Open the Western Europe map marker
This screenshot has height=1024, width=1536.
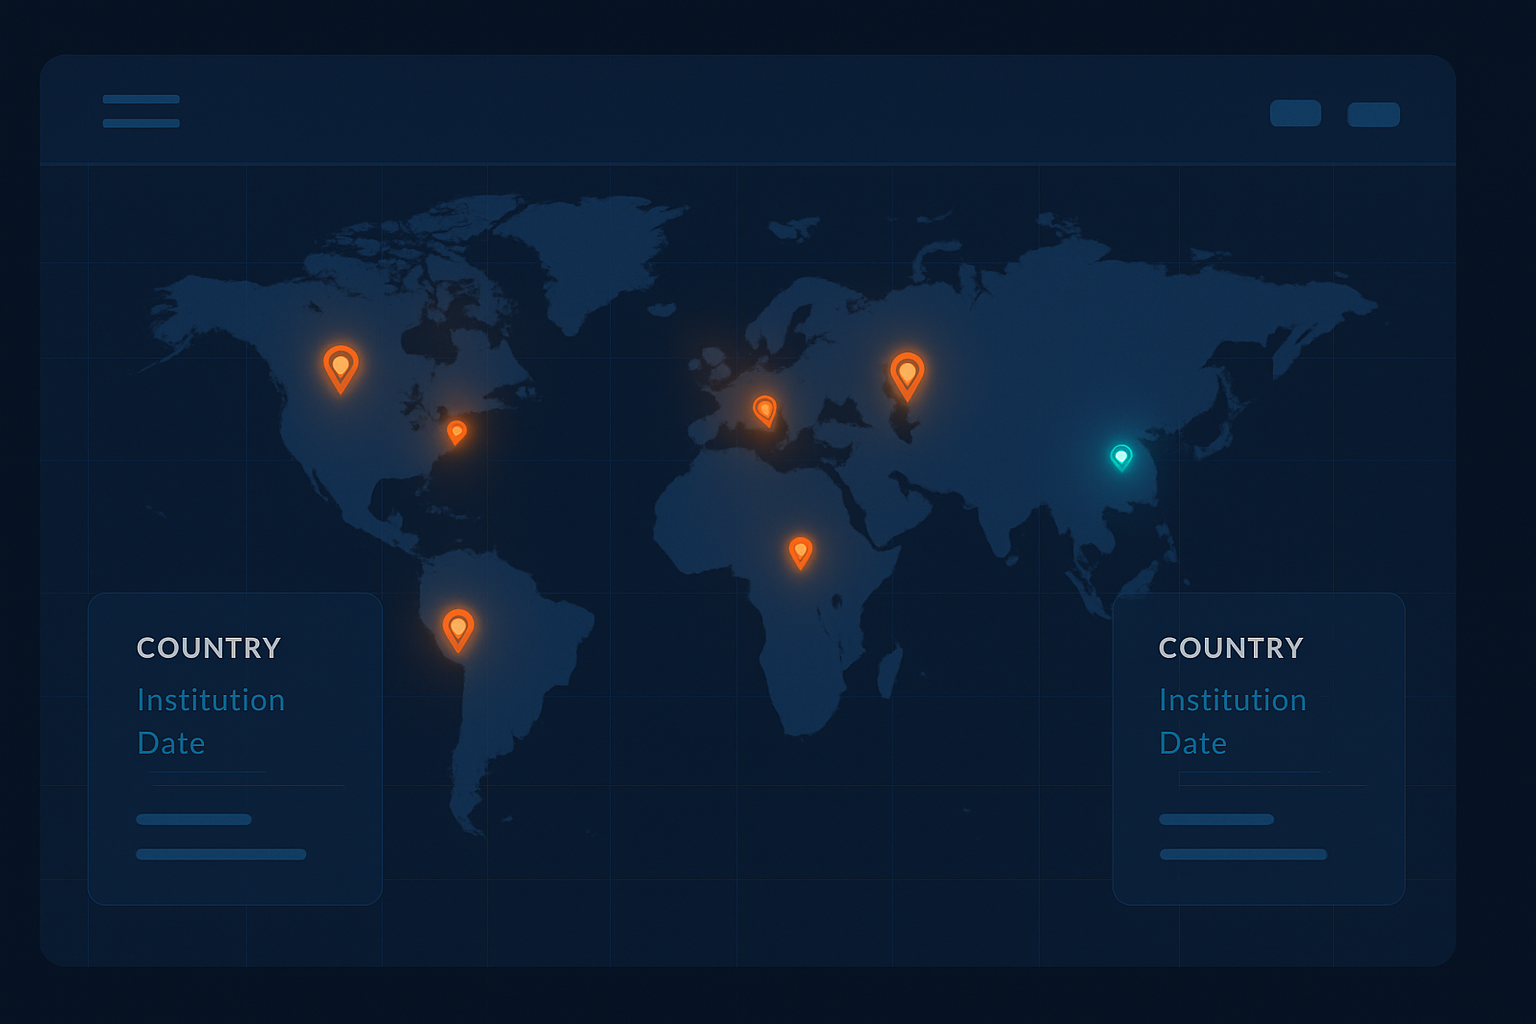point(766,408)
